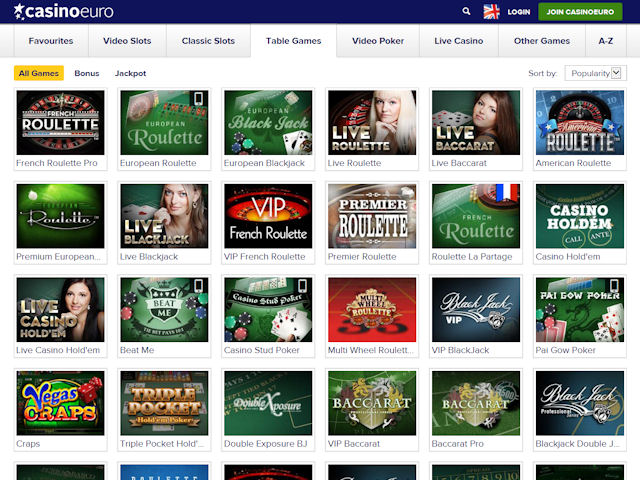Switch to the Other Games tab
The height and width of the screenshot is (480, 640).
542,41
